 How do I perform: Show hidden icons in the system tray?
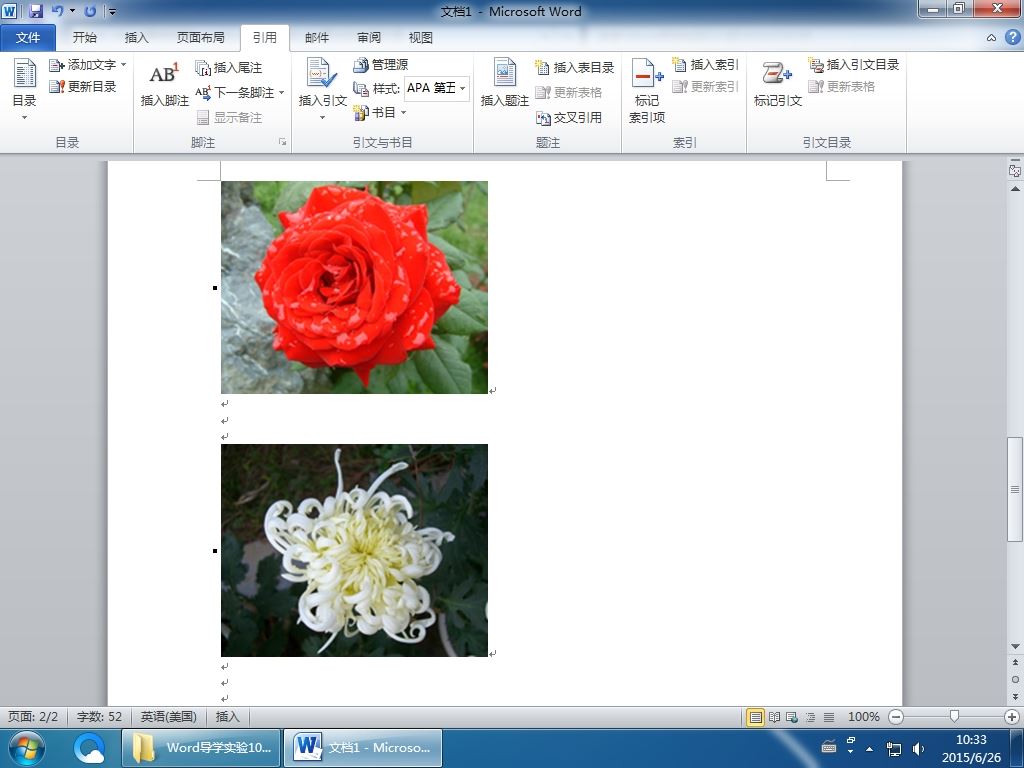click(869, 748)
